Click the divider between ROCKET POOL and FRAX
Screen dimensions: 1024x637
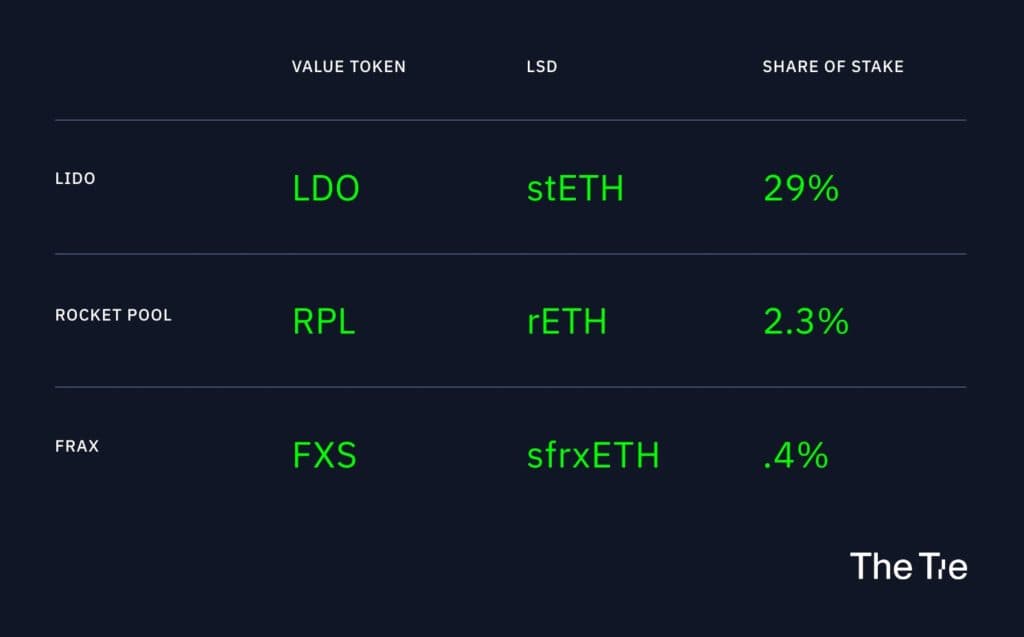point(510,387)
